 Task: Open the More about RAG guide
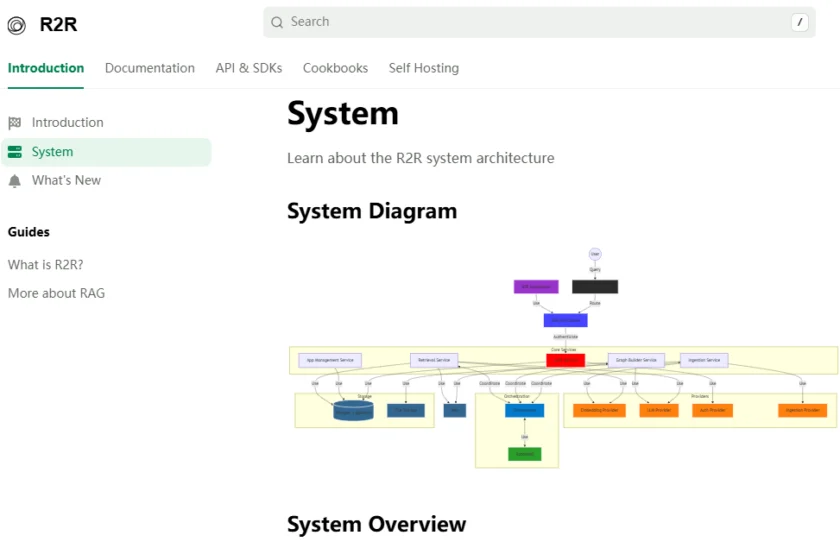click(56, 294)
